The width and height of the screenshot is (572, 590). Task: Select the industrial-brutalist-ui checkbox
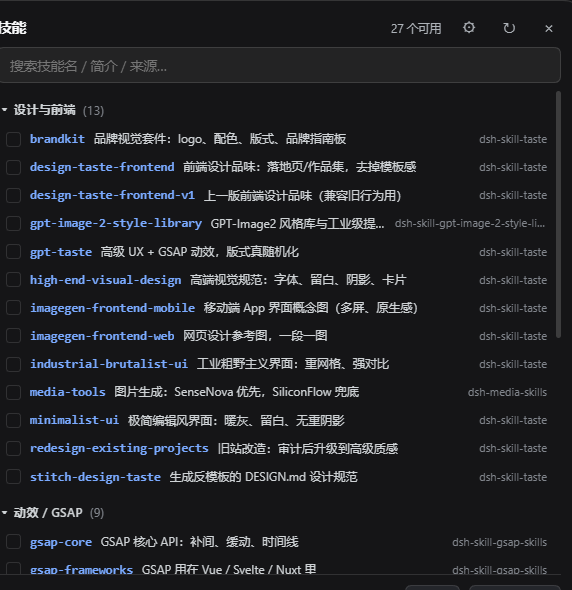click(x=14, y=364)
